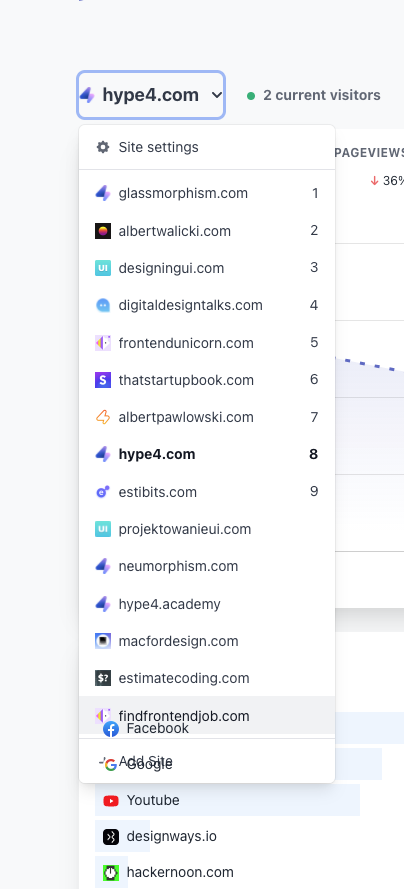Viewport: 404px width, 889px height.
Task: Switch to hype4.academy site
Action: pyautogui.click(x=207, y=604)
